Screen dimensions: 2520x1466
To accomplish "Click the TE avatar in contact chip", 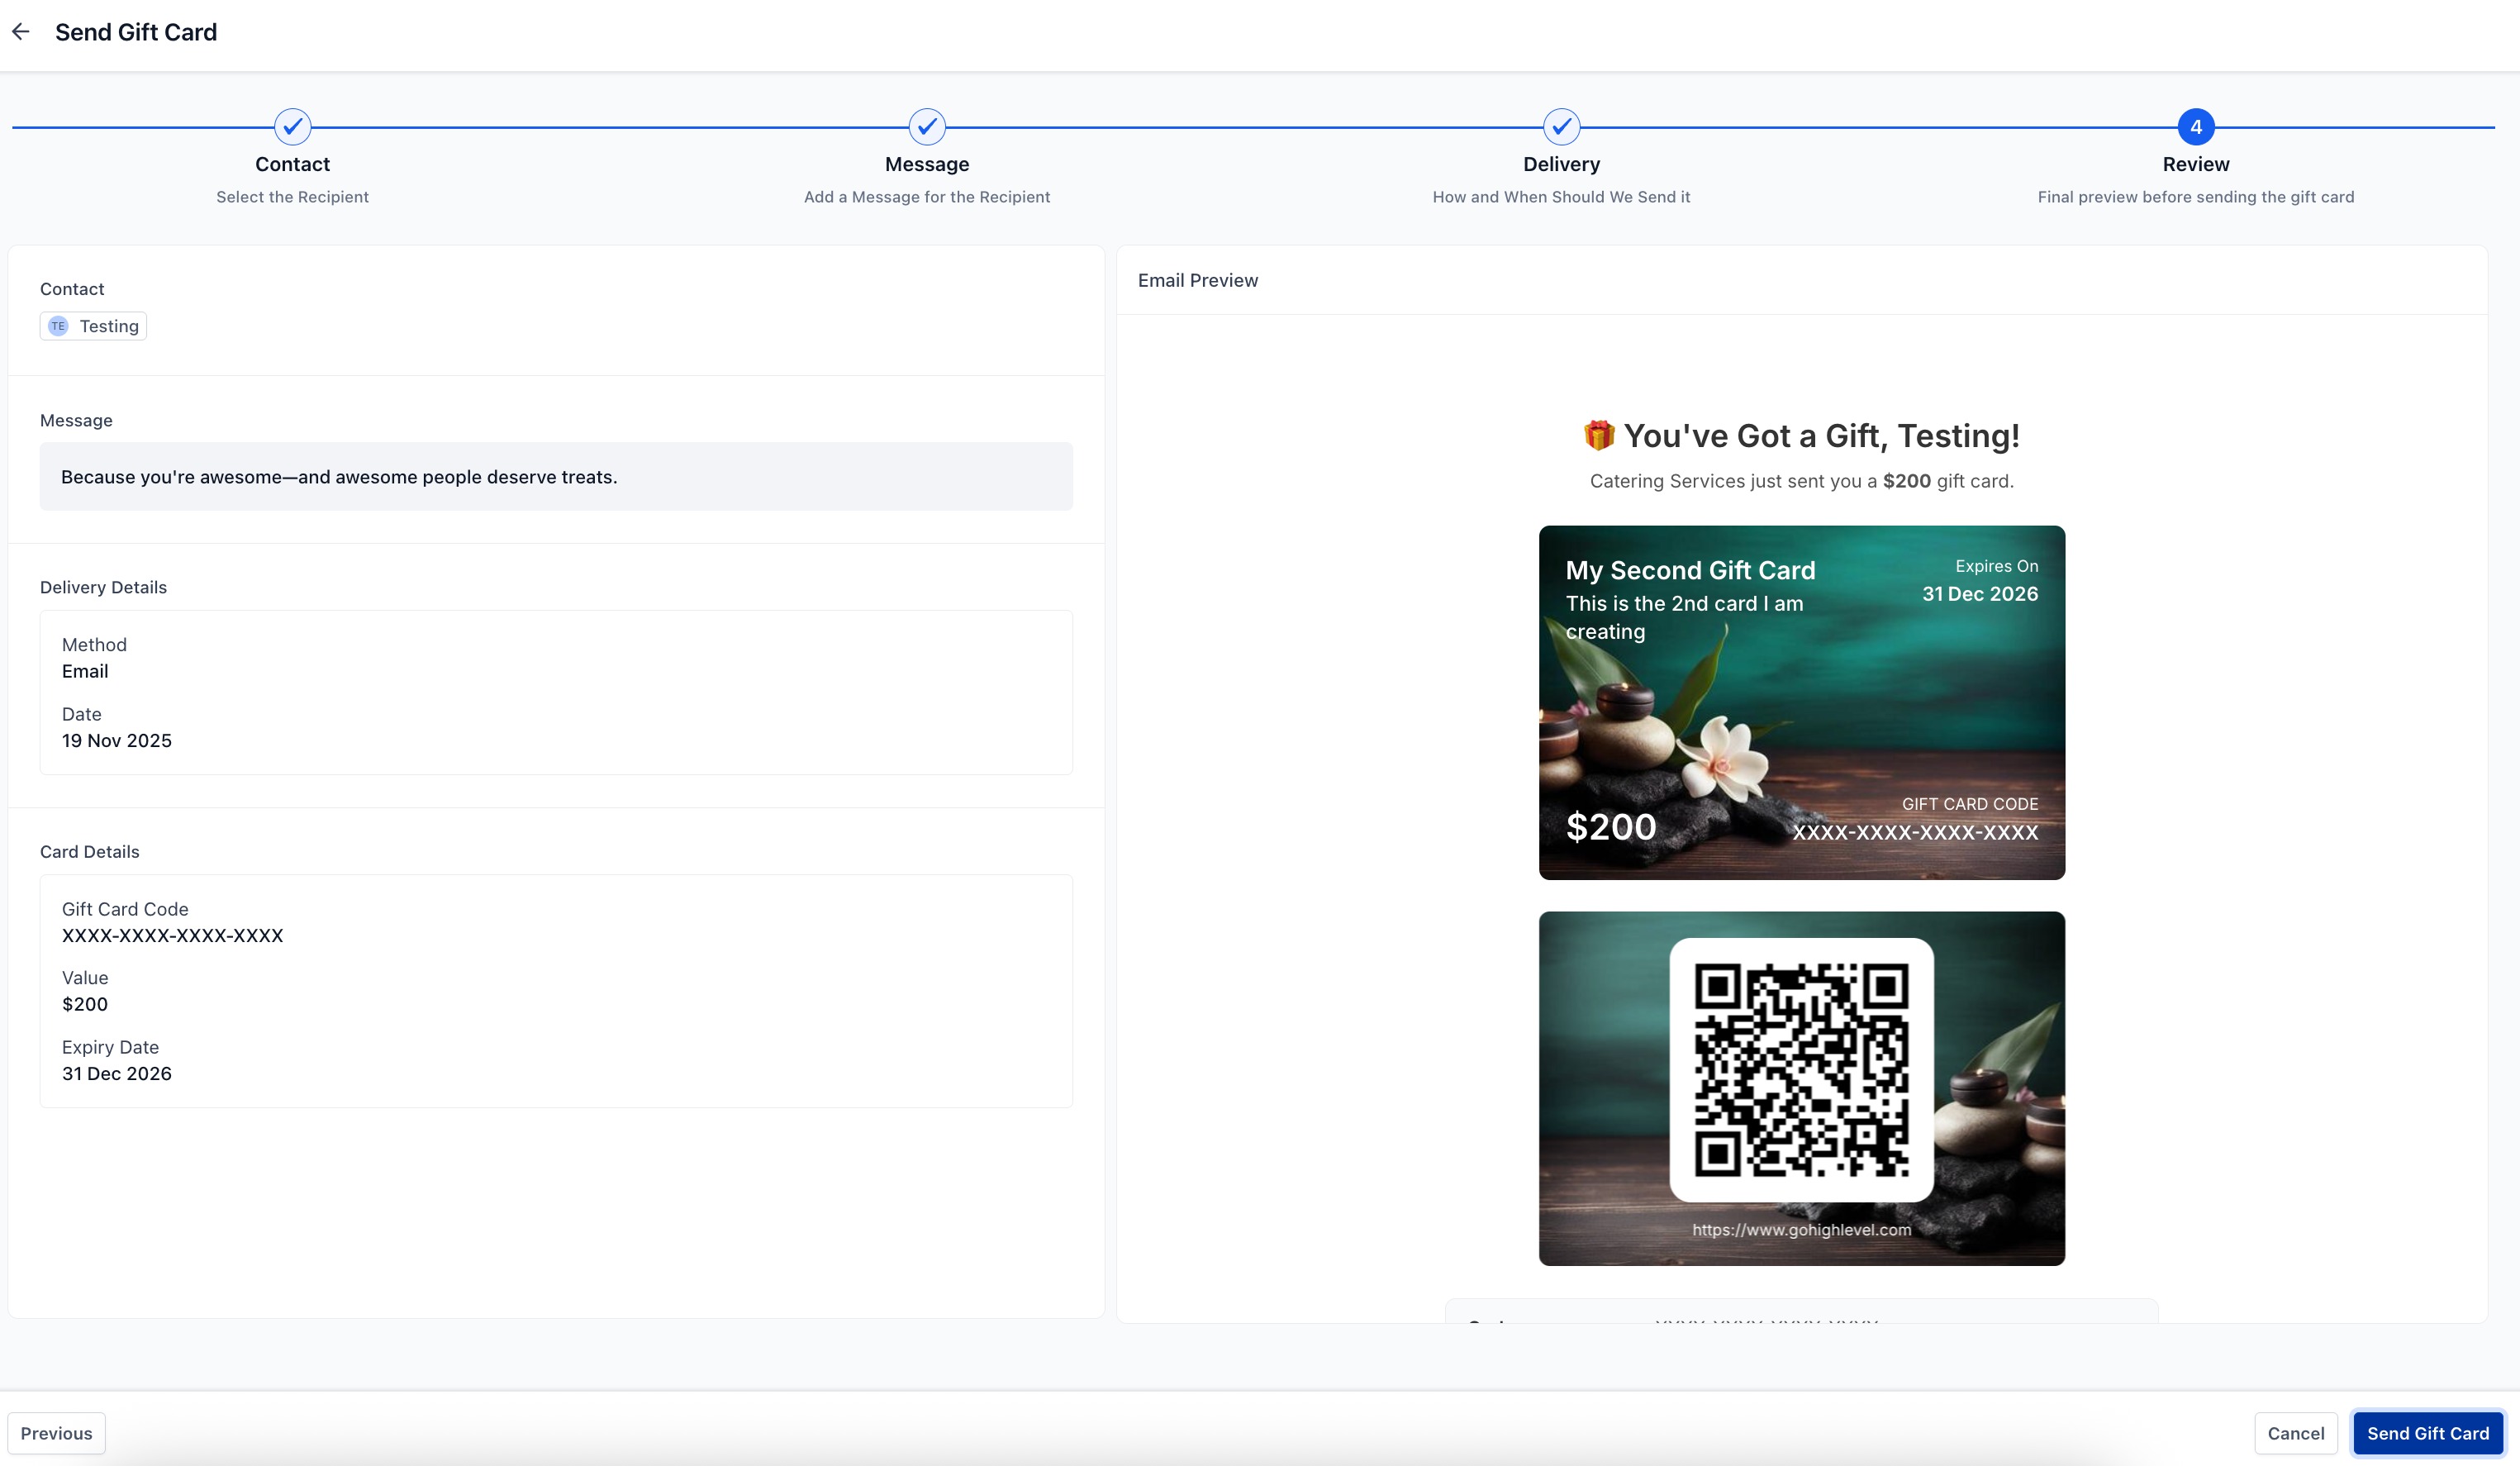I will click(x=58, y=326).
